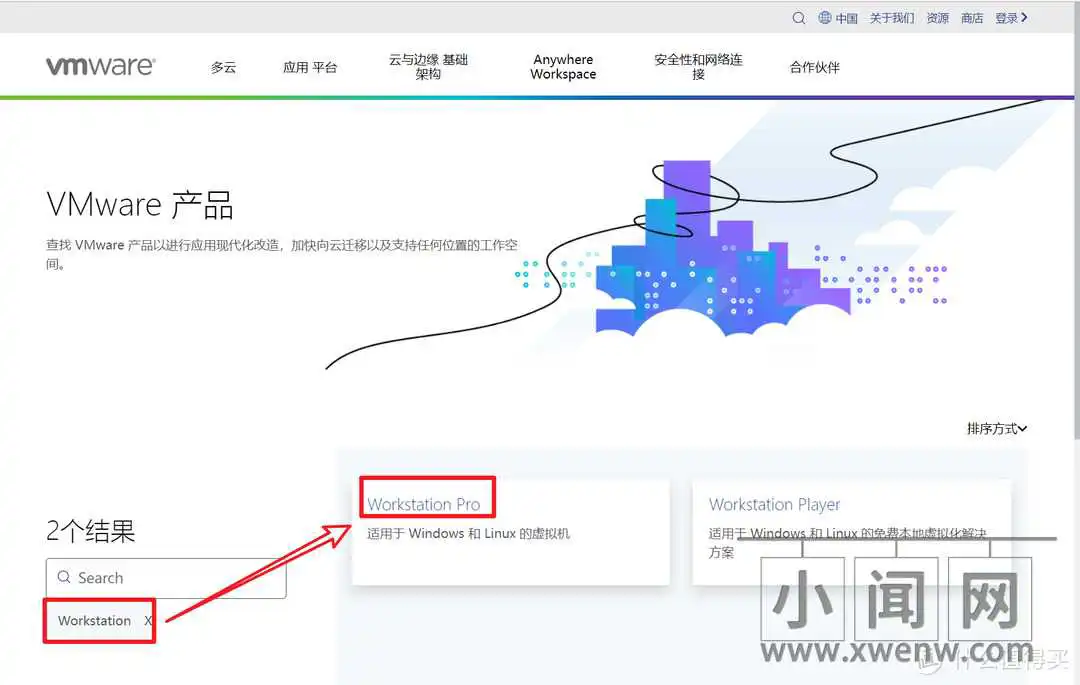The image size is (1080, 685).
Task: Expand the 排序方式 sort dropdown
Action: 997,429
